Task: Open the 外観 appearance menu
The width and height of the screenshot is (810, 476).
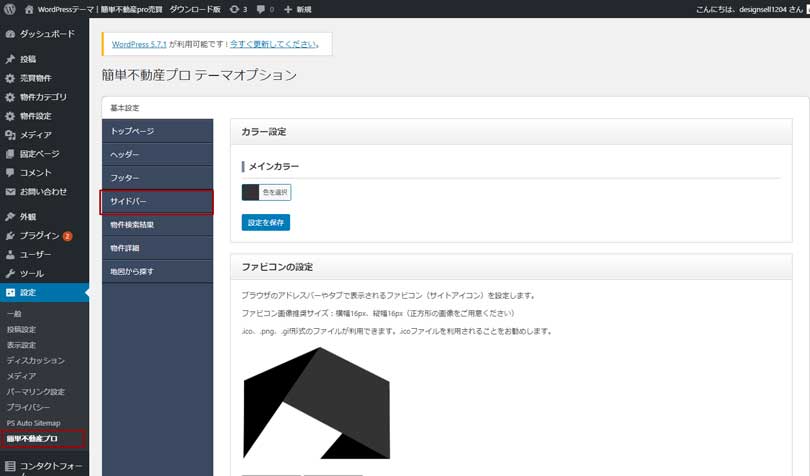Action: [x=28, y=217]
